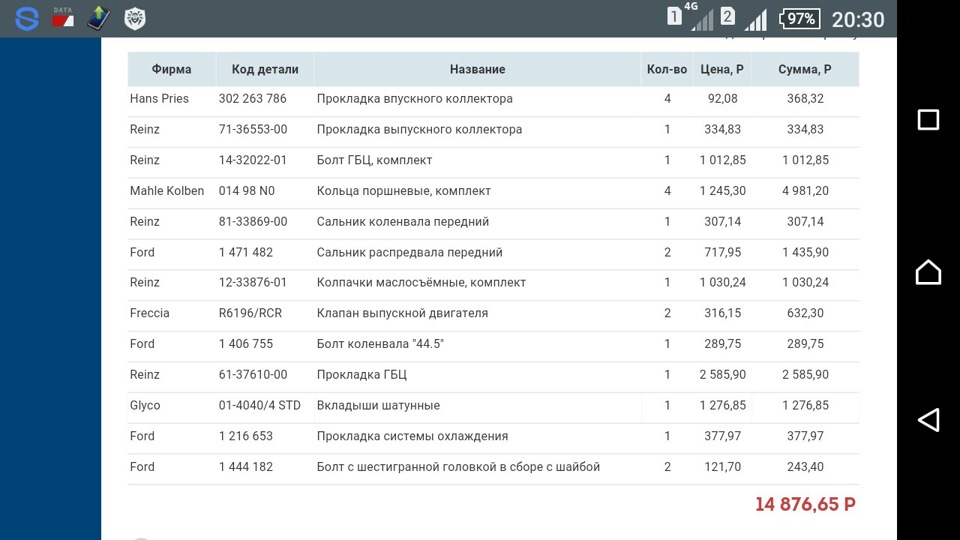Select Прокладка системы охлаждения name
Viewport: 960px width, 540px height.
pos(412,436)
